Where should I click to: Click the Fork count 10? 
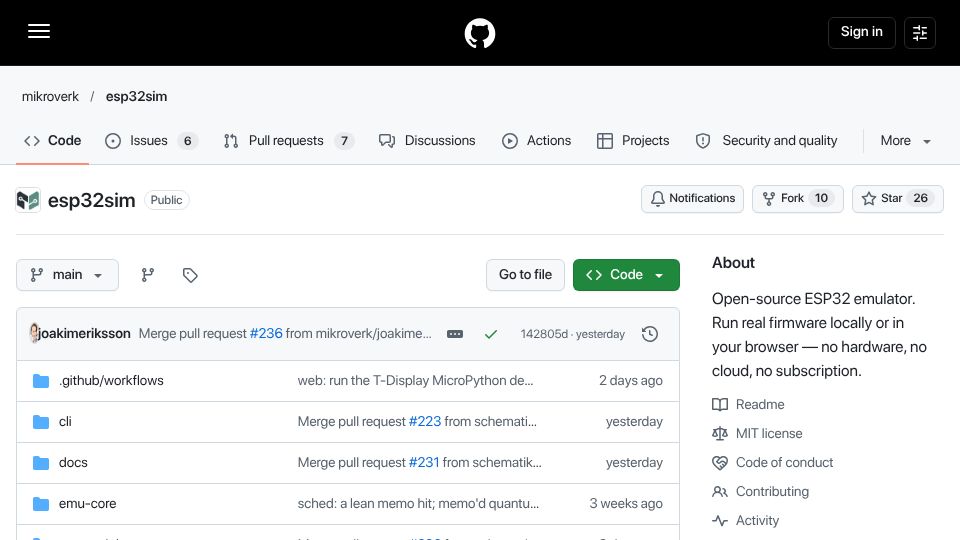point(821,198)
